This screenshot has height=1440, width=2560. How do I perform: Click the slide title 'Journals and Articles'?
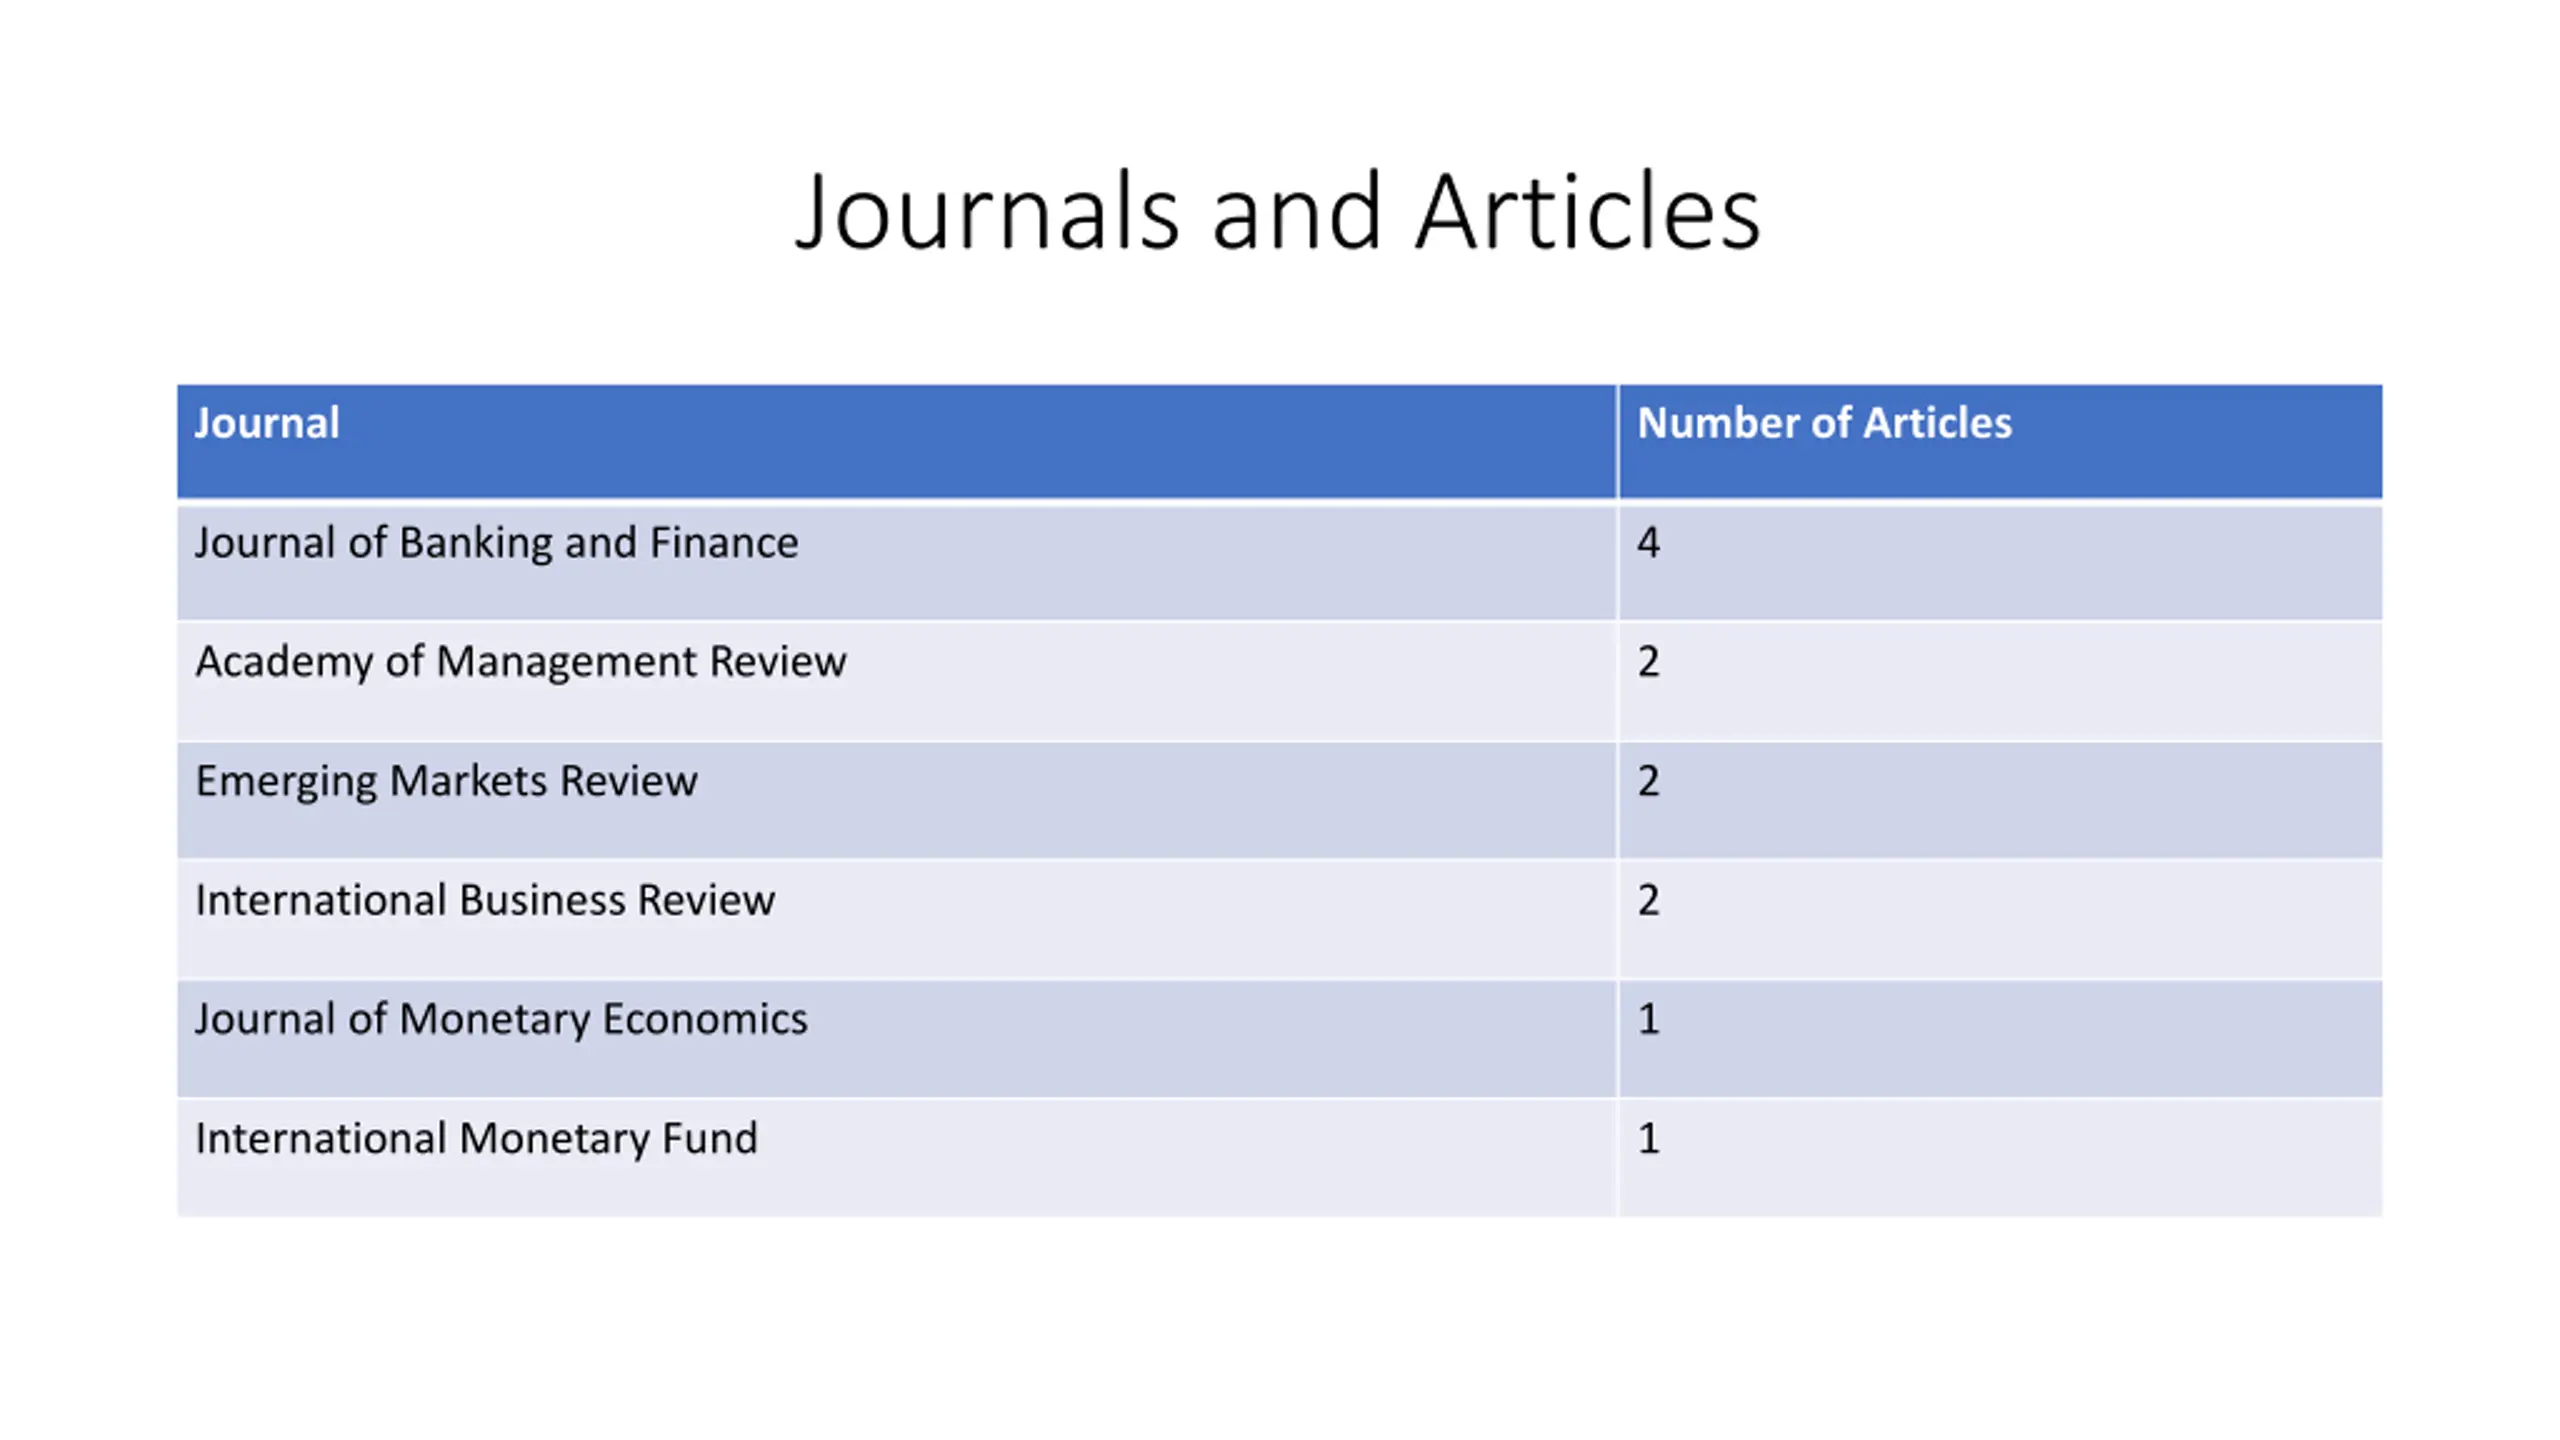[x=1278, y=211]
